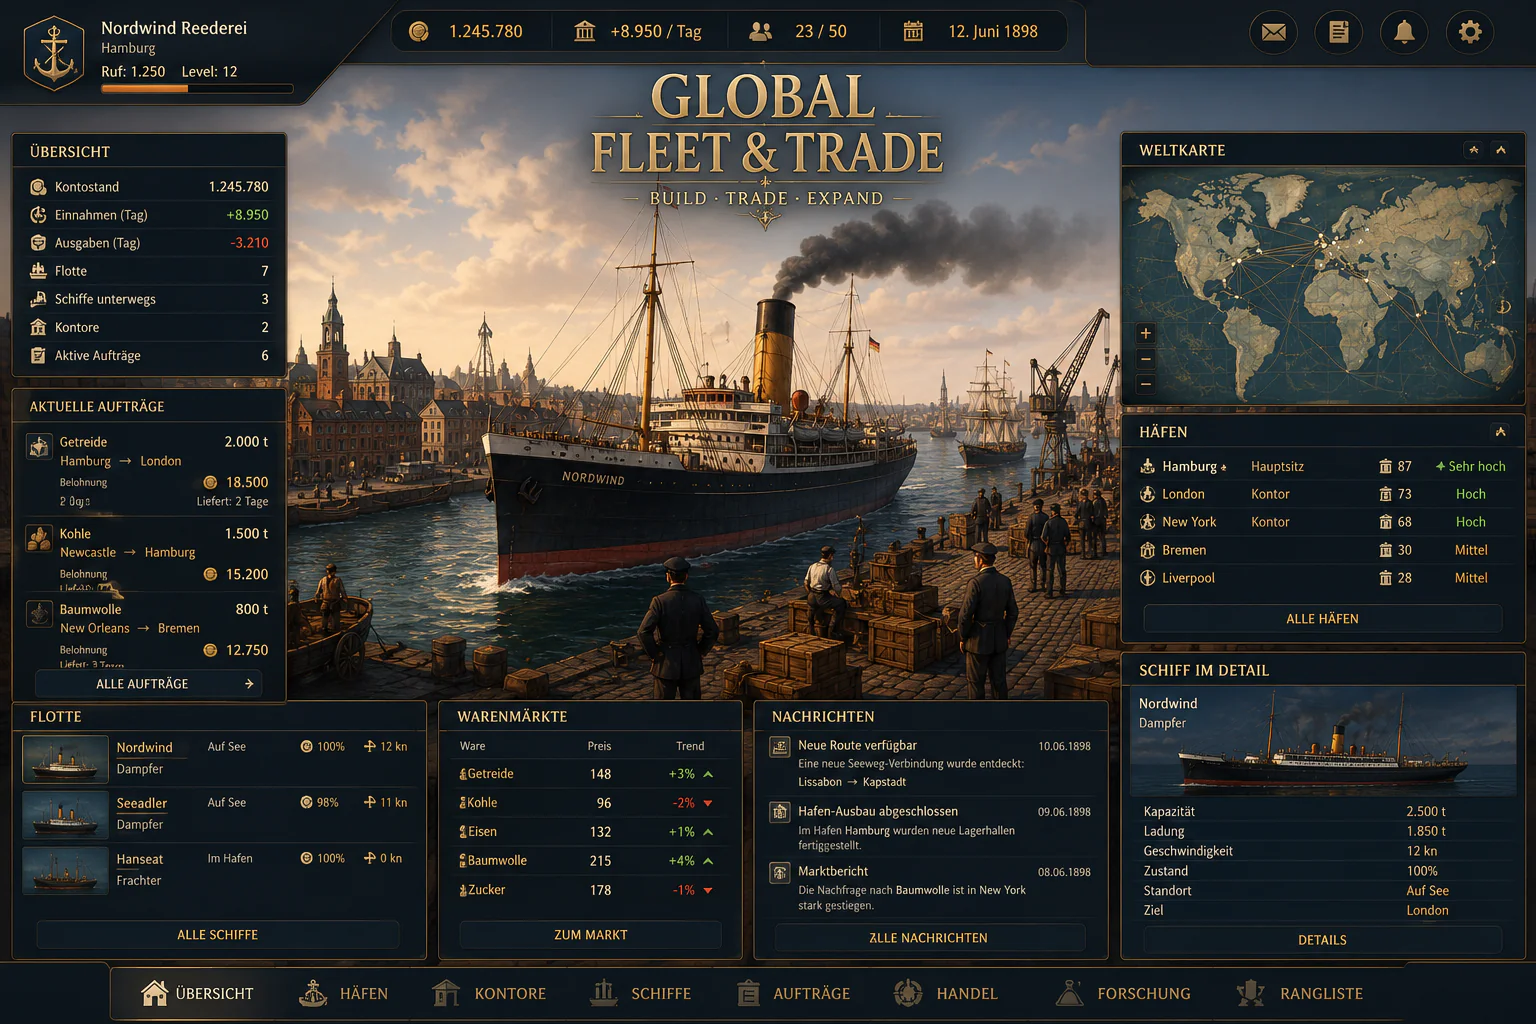
Task: Zoom in on the world map
Action: click(1145, 334)
